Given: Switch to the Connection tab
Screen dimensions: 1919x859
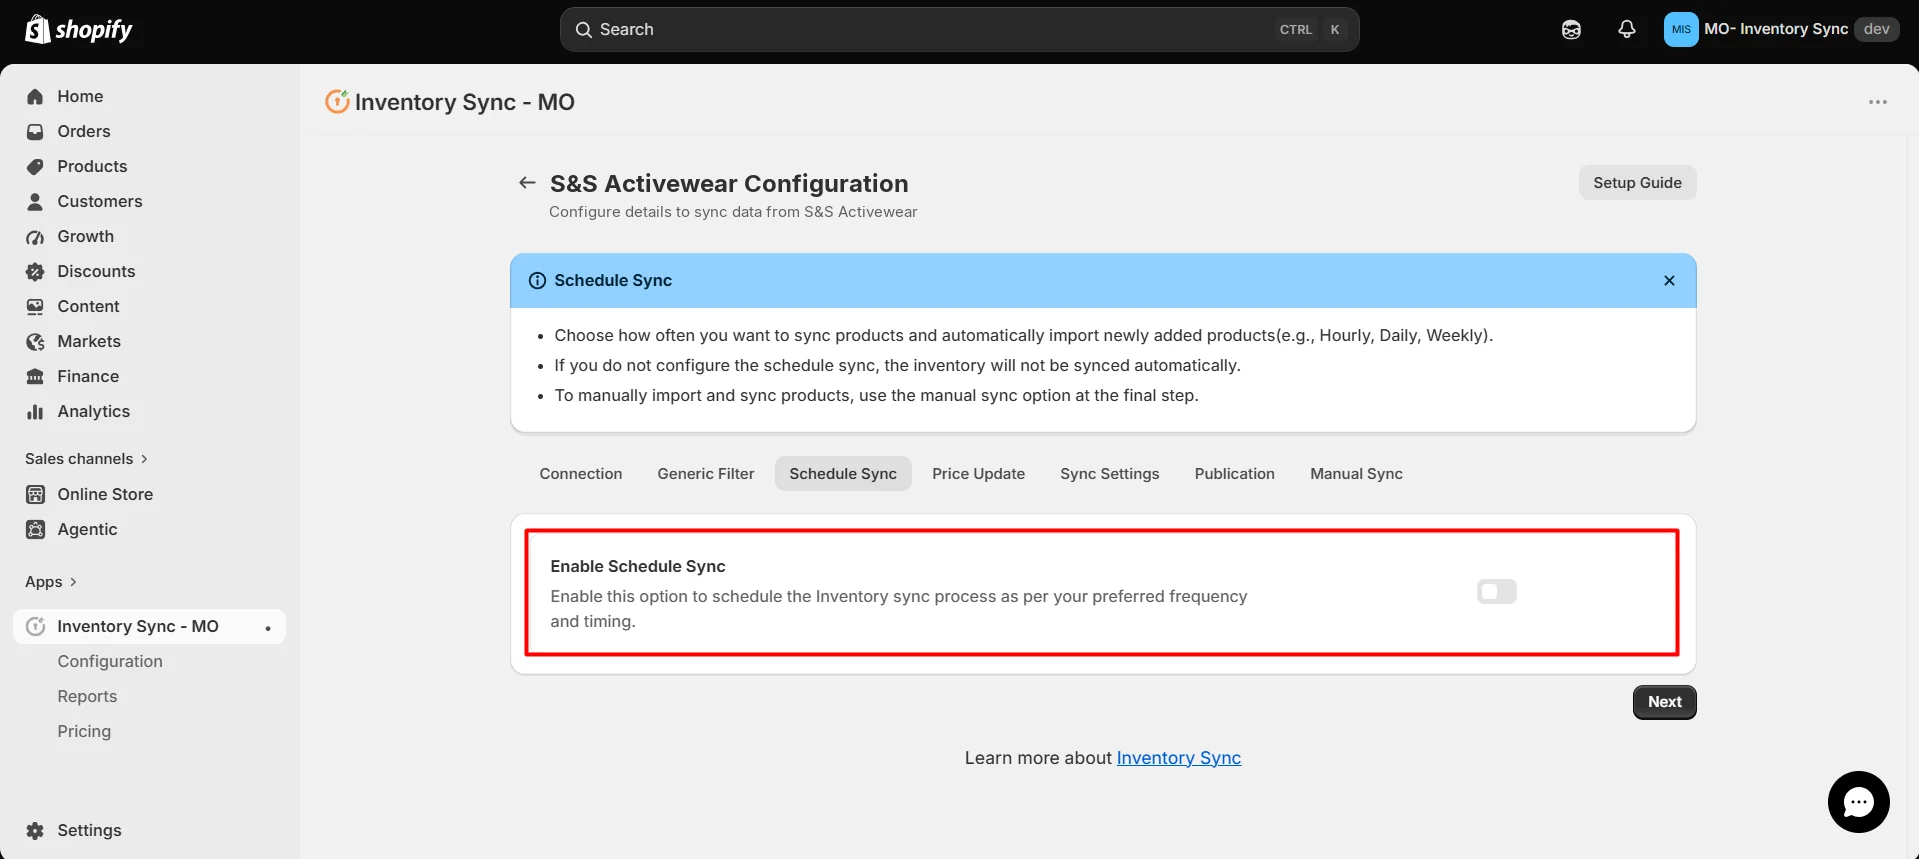Looking at the screenshot, I should (x=581, y=474).
